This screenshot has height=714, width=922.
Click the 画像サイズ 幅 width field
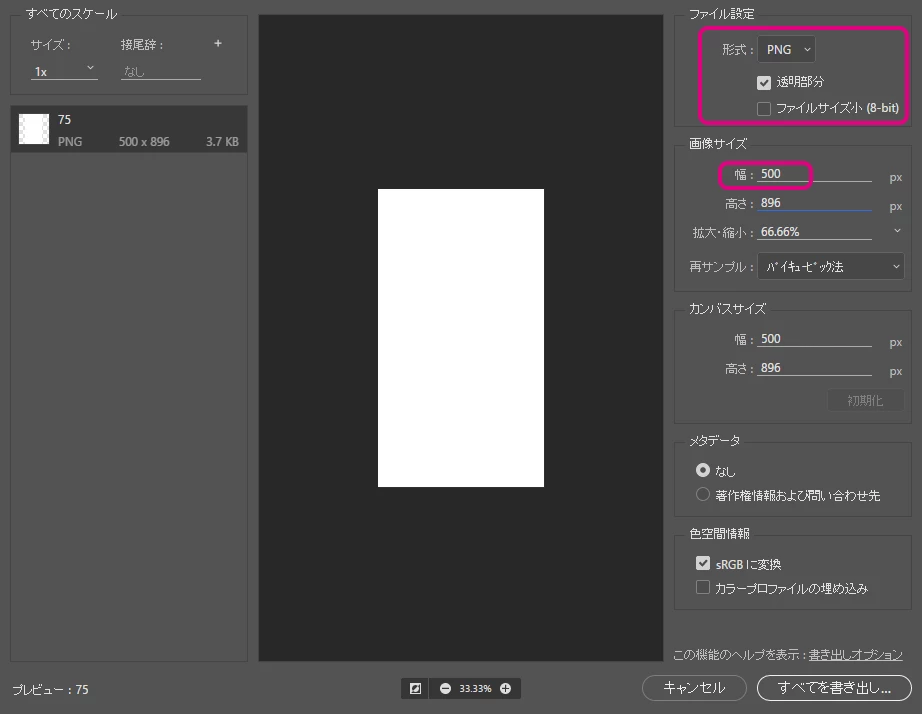[x=814, y=174]
